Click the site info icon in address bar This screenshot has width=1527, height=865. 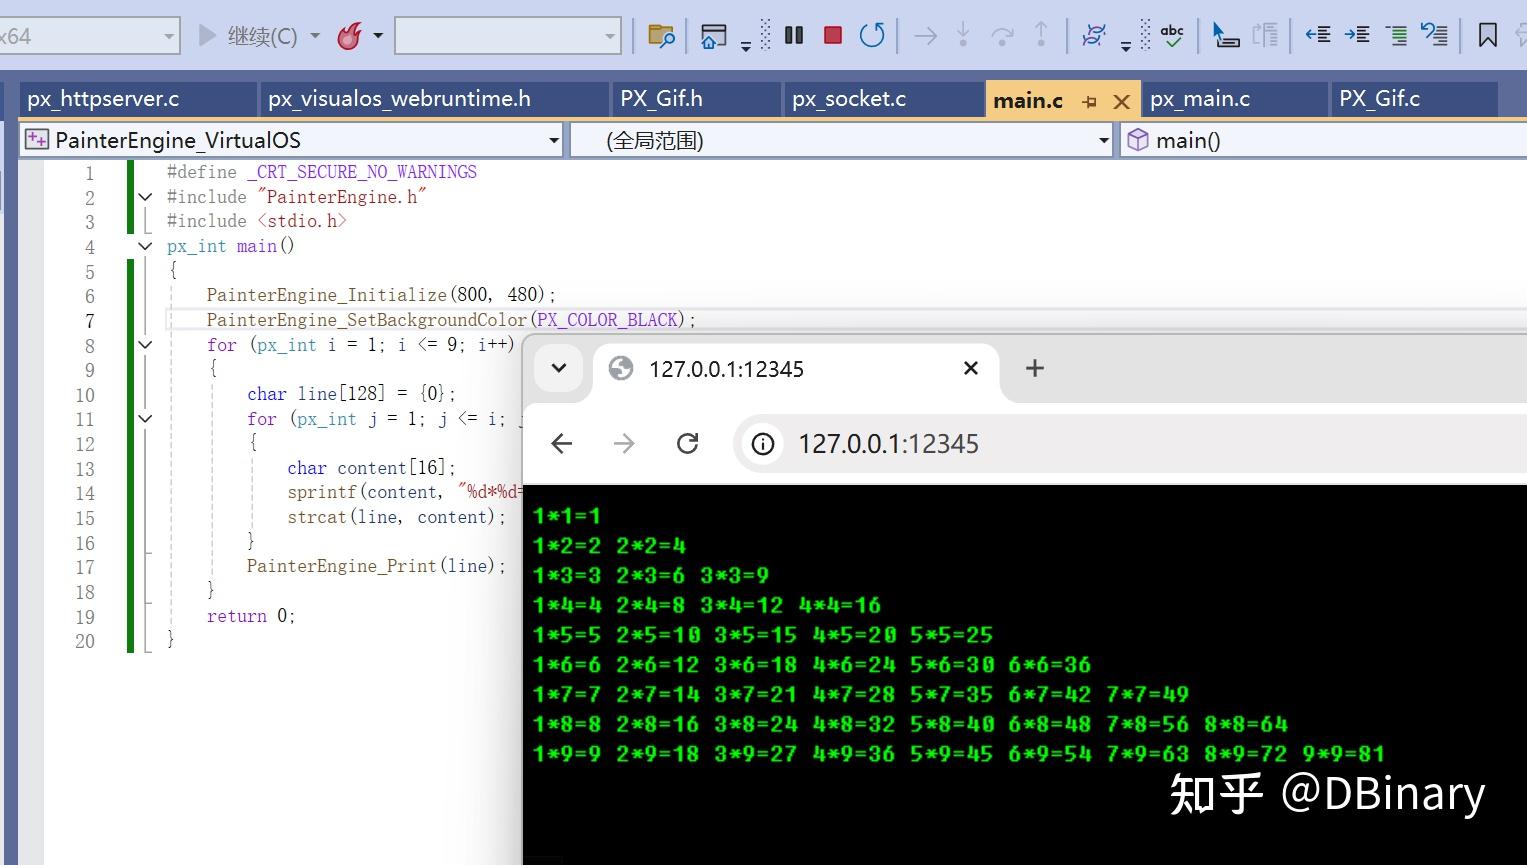point(763,444)
